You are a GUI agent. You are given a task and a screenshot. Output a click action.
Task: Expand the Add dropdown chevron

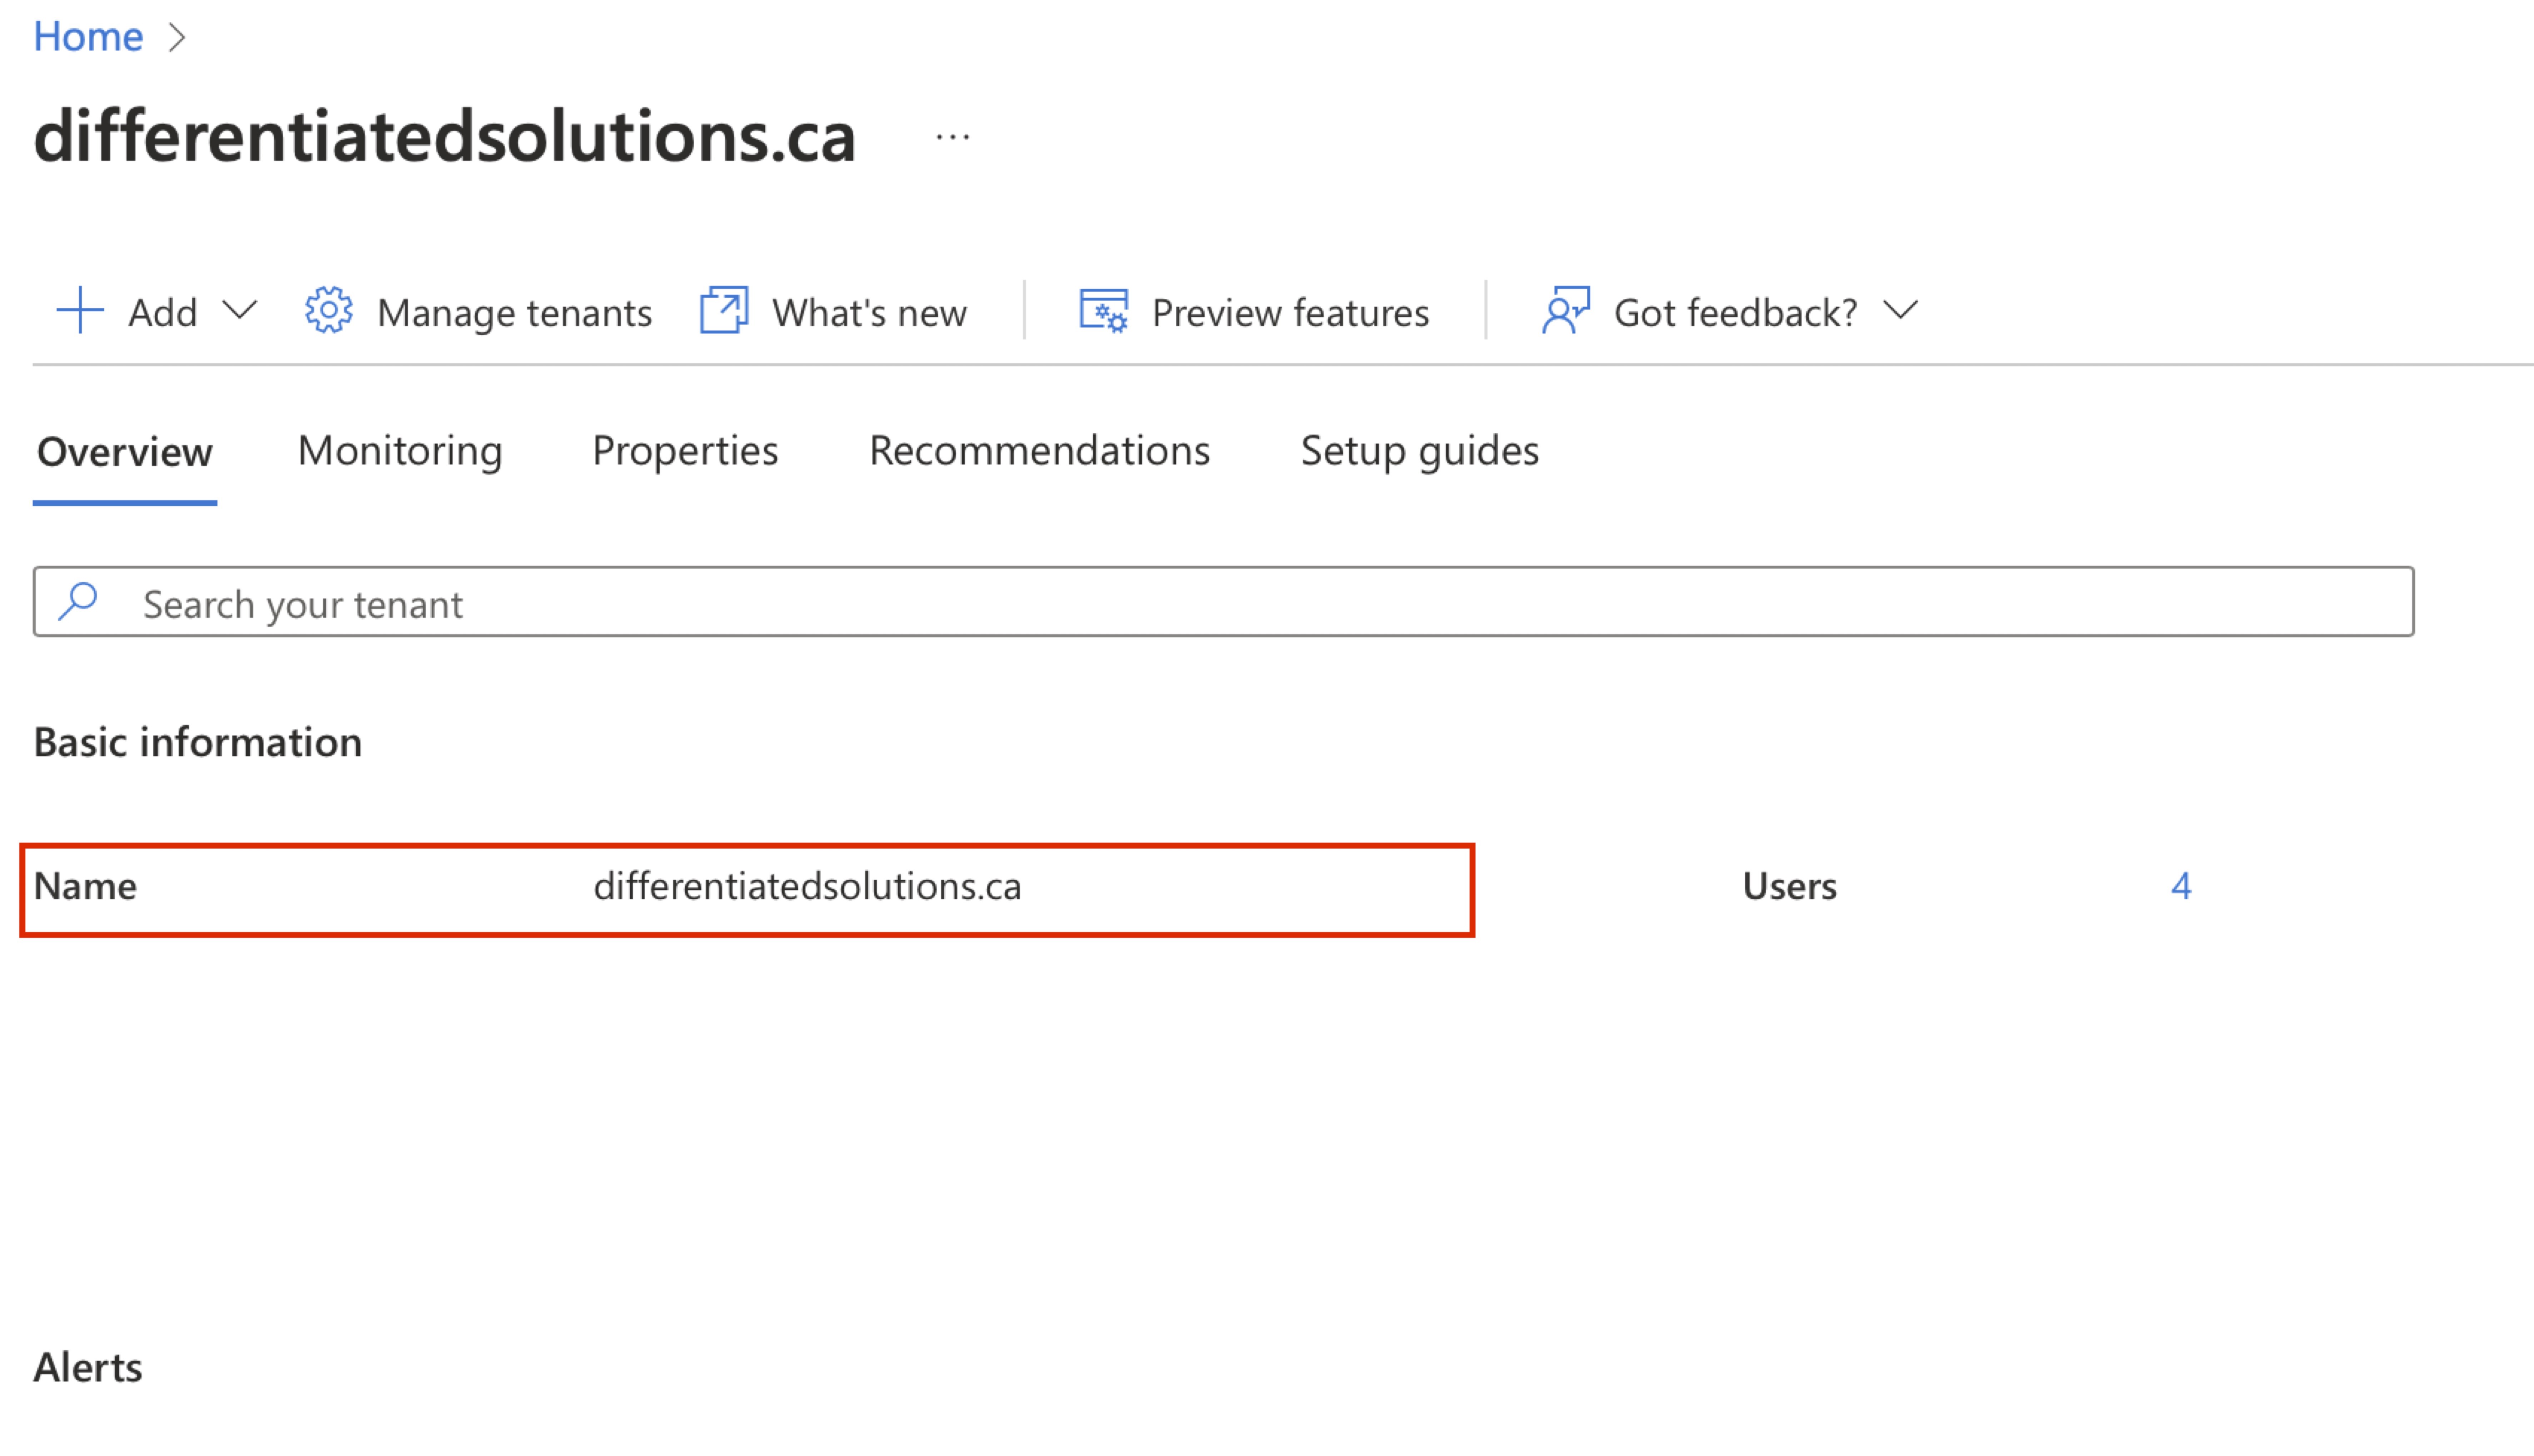[x=240, y=310]
